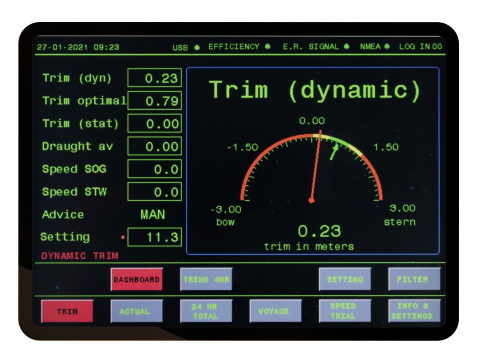This screenshot has height=363, width=479.
Task: Click the USB label in the header
Action: pyautogui.click(x=180, y=48)
